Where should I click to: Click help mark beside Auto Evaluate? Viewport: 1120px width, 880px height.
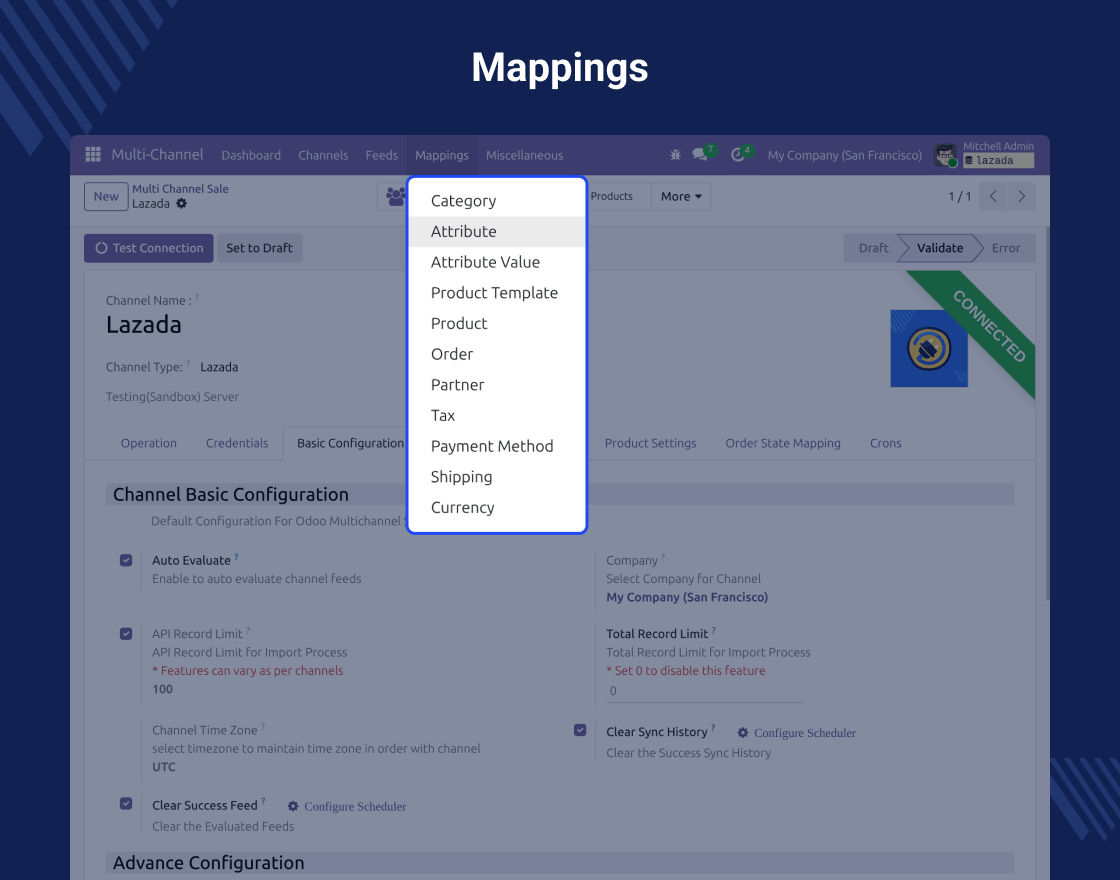click(236, 557)
